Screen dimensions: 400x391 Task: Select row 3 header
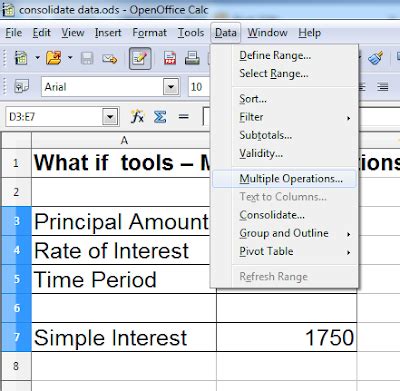(x=16, y=221)
